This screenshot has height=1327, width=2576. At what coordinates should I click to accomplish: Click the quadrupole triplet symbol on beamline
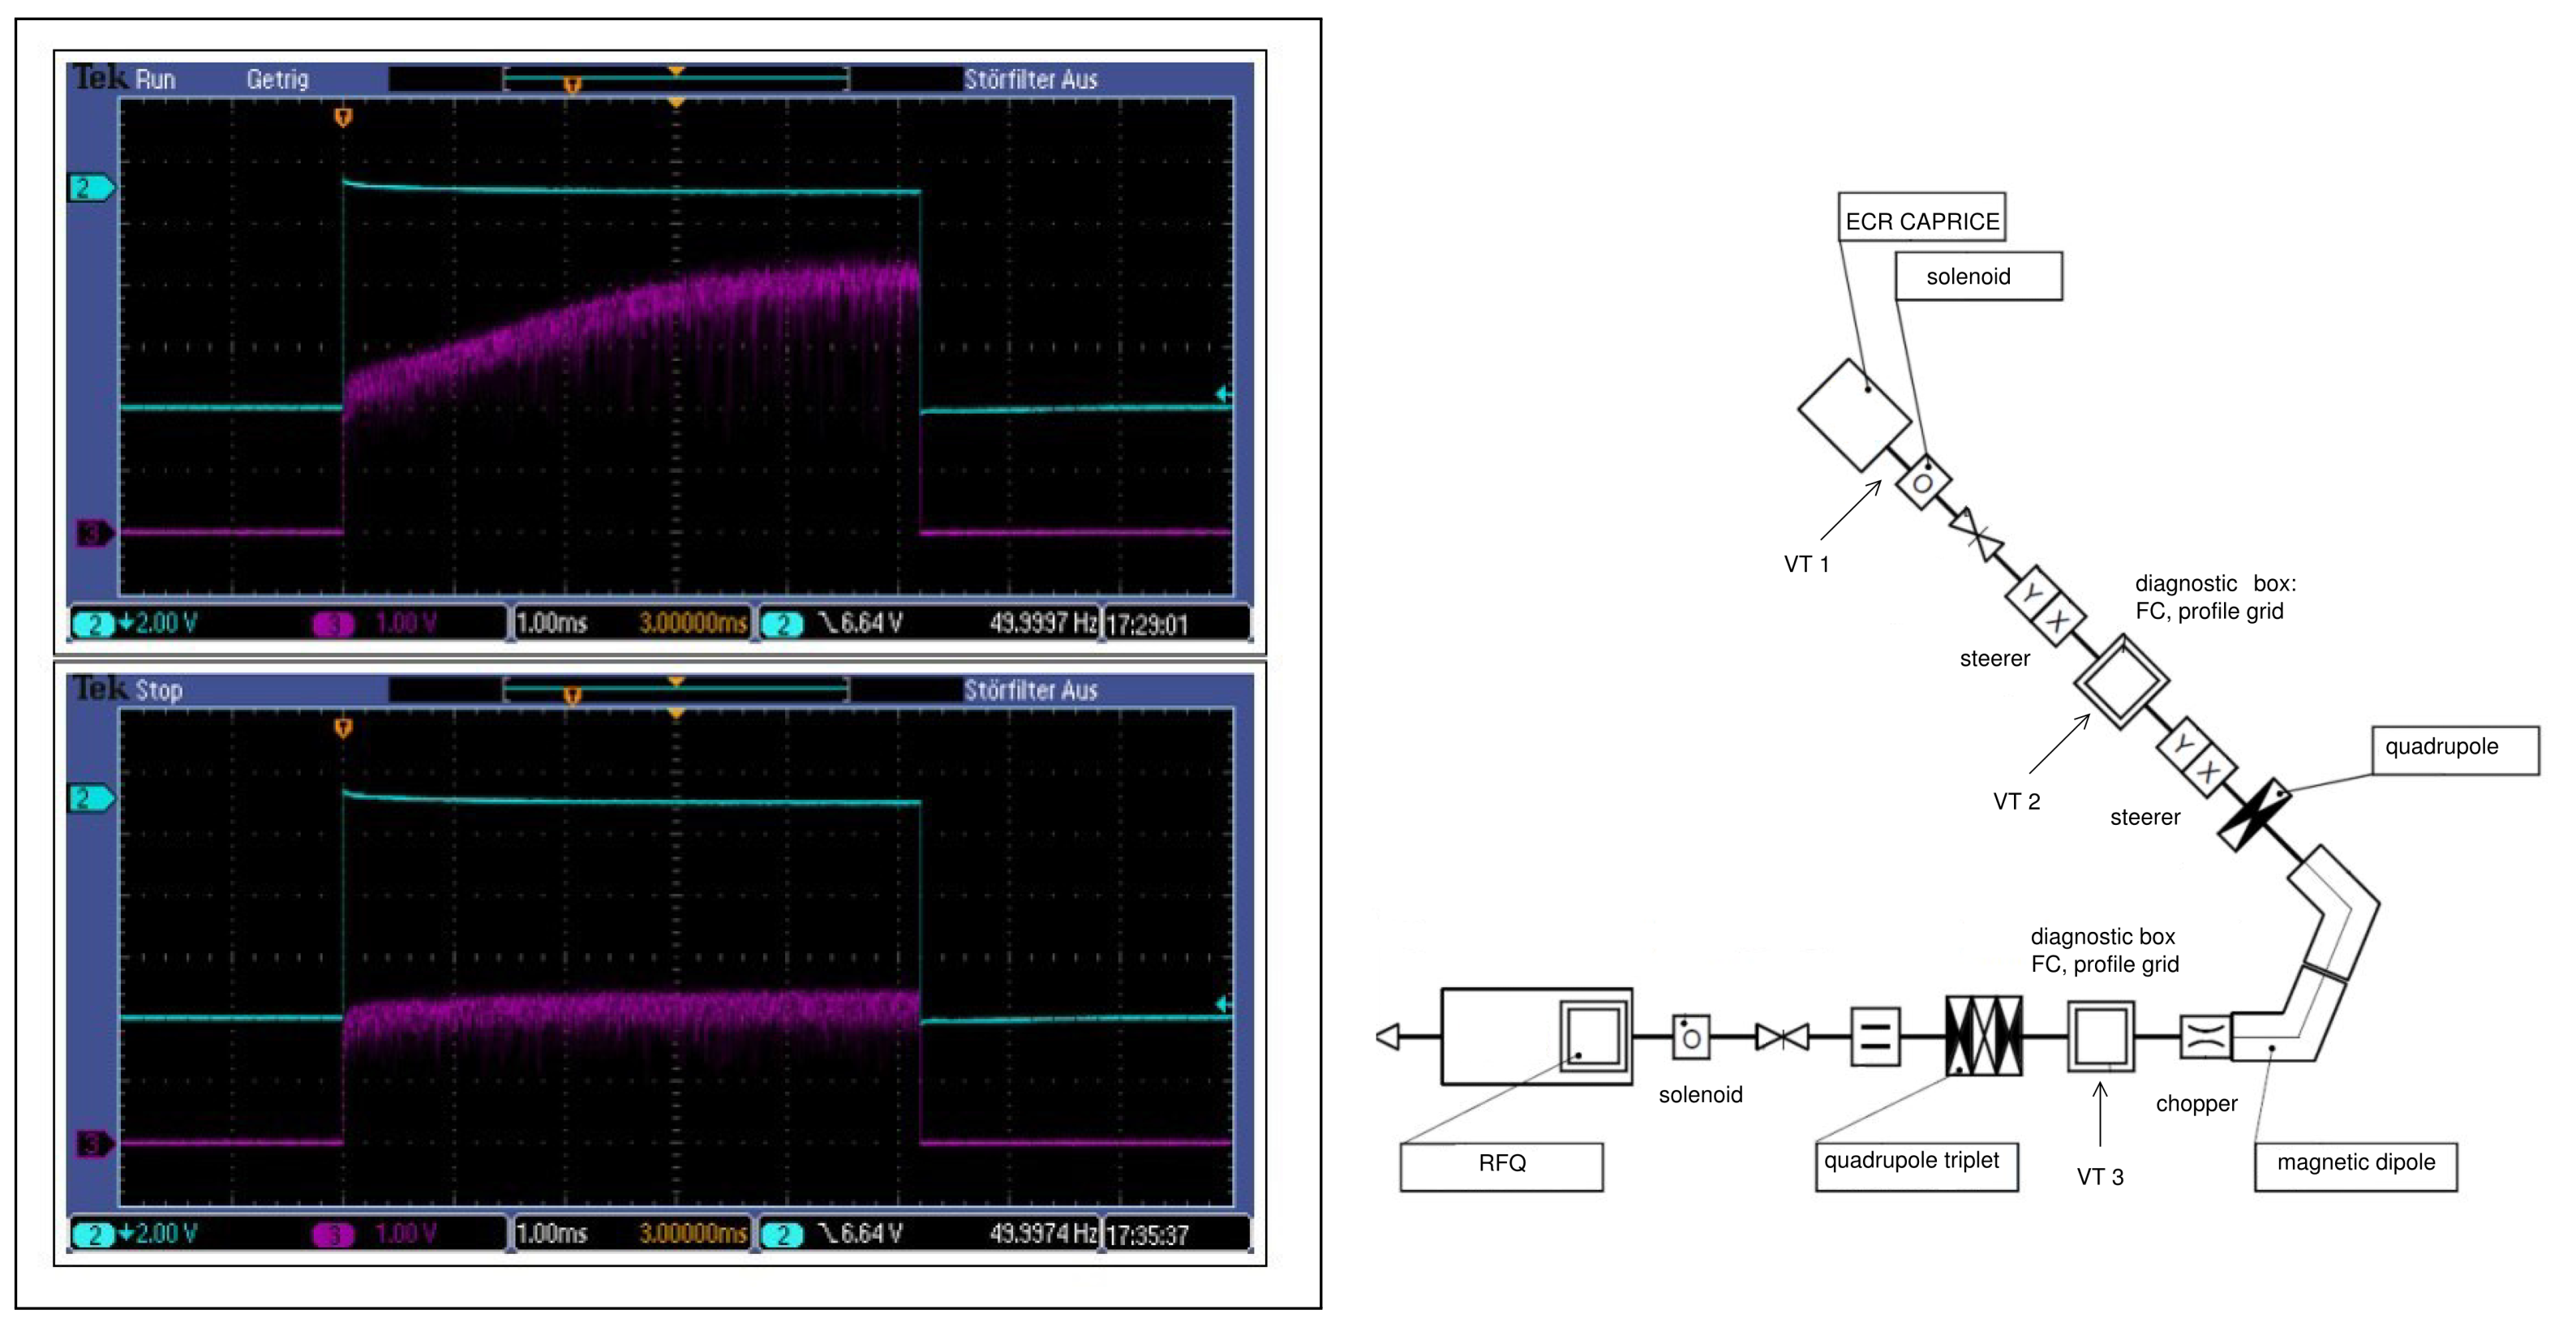tap(1984, 1036)
